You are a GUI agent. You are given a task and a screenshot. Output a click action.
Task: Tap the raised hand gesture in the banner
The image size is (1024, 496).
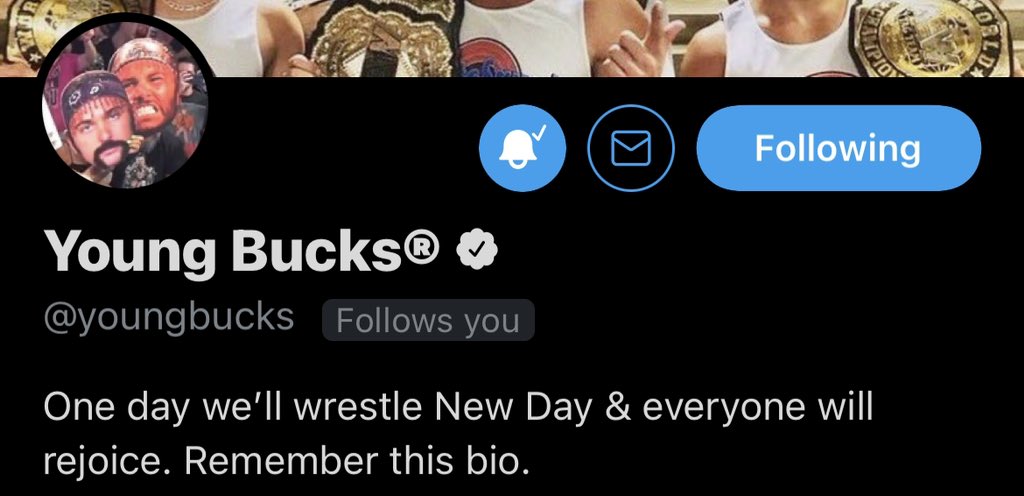click(637, 40)
